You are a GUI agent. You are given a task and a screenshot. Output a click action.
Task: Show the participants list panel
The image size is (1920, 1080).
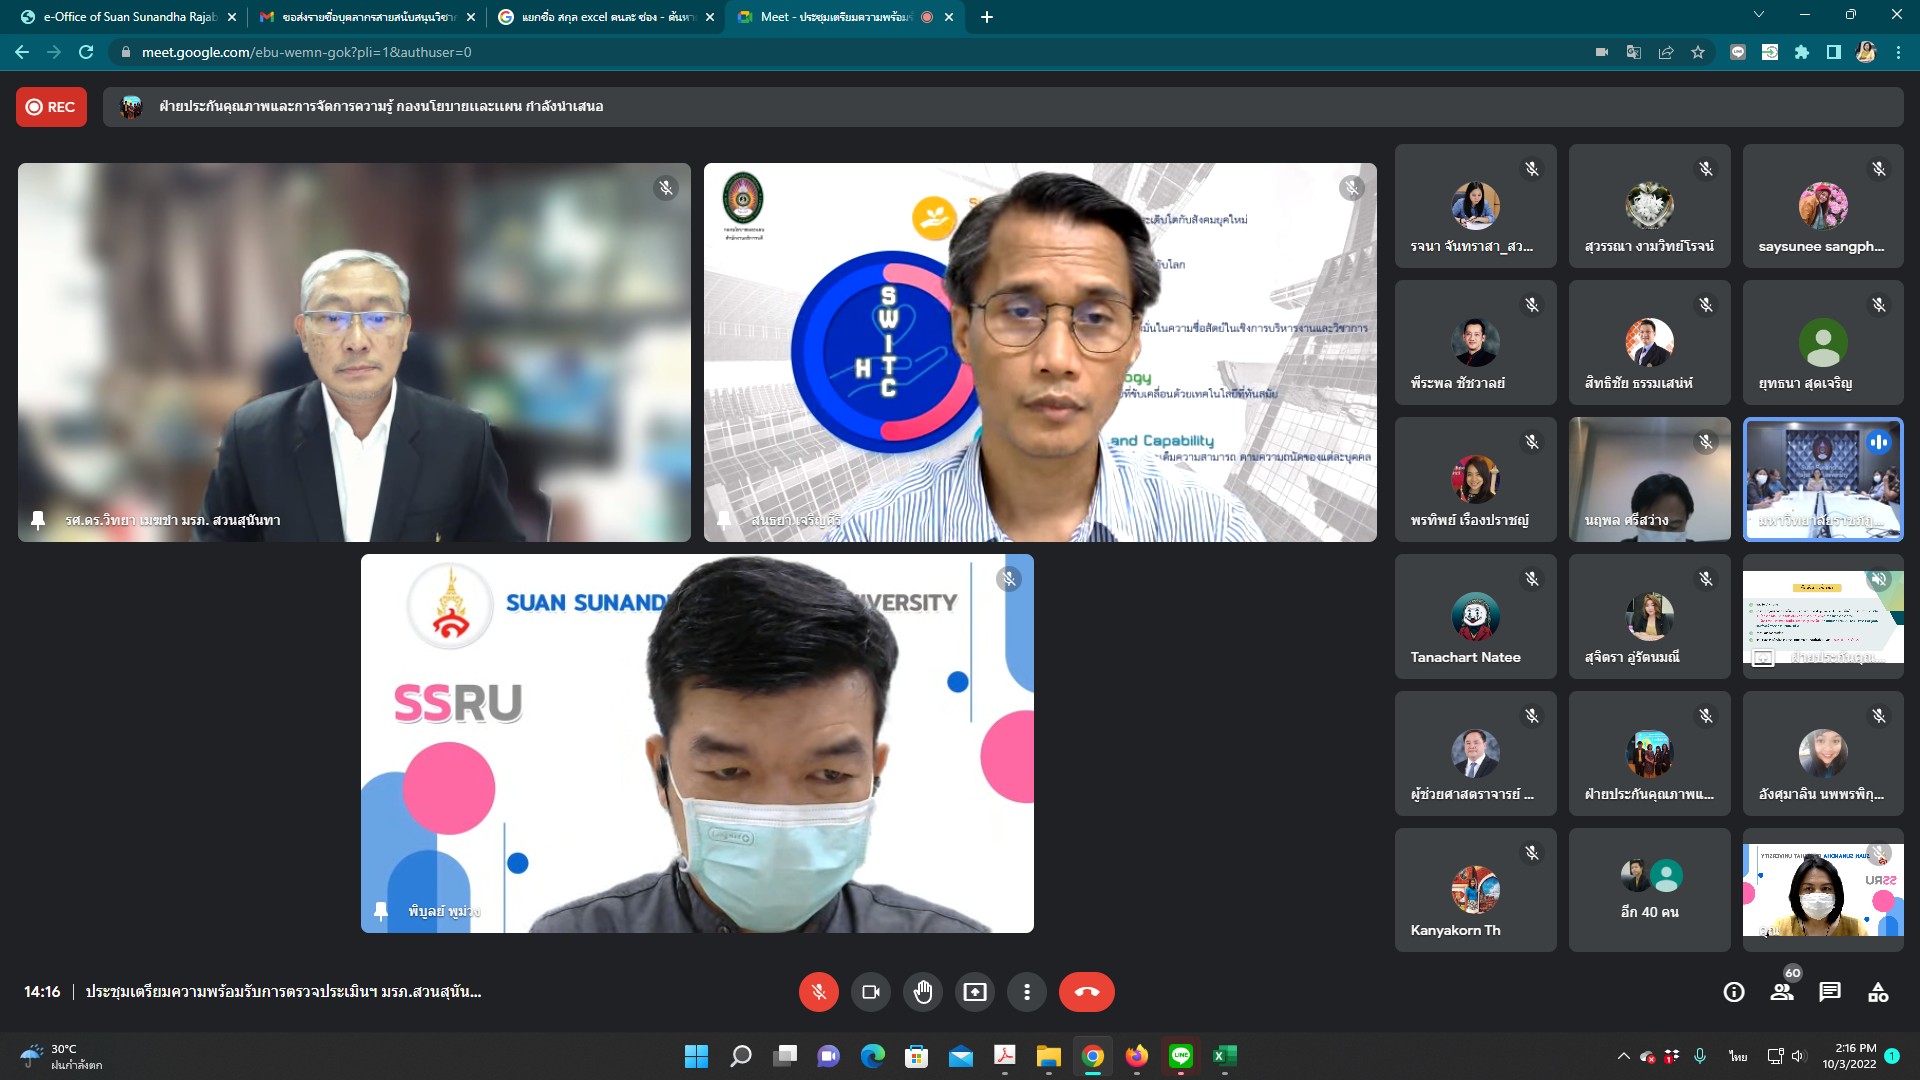[1782, 992]
